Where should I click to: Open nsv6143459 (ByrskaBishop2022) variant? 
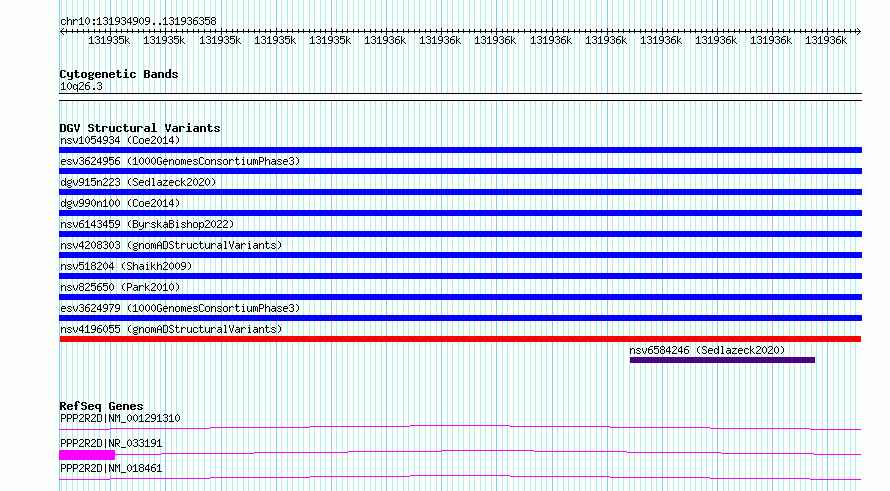[147, 224]
